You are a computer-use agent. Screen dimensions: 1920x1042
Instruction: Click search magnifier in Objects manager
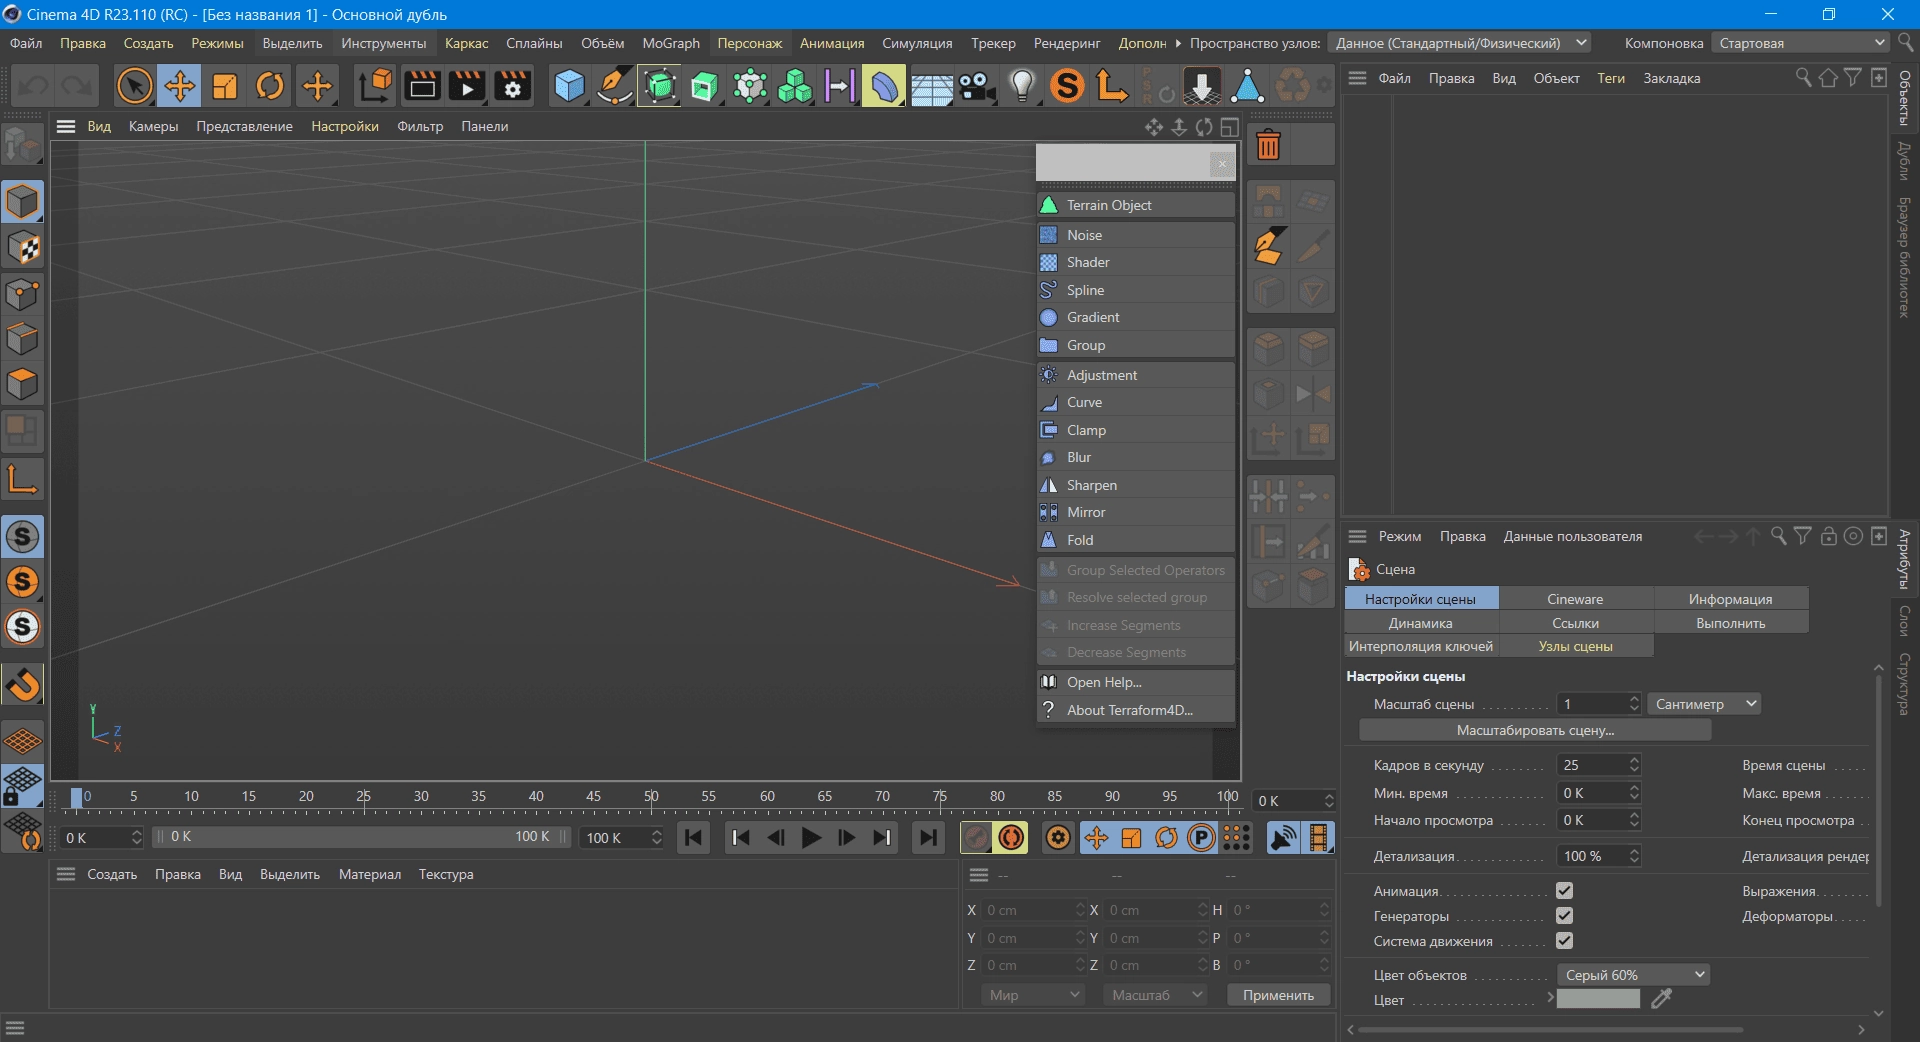1803,78
